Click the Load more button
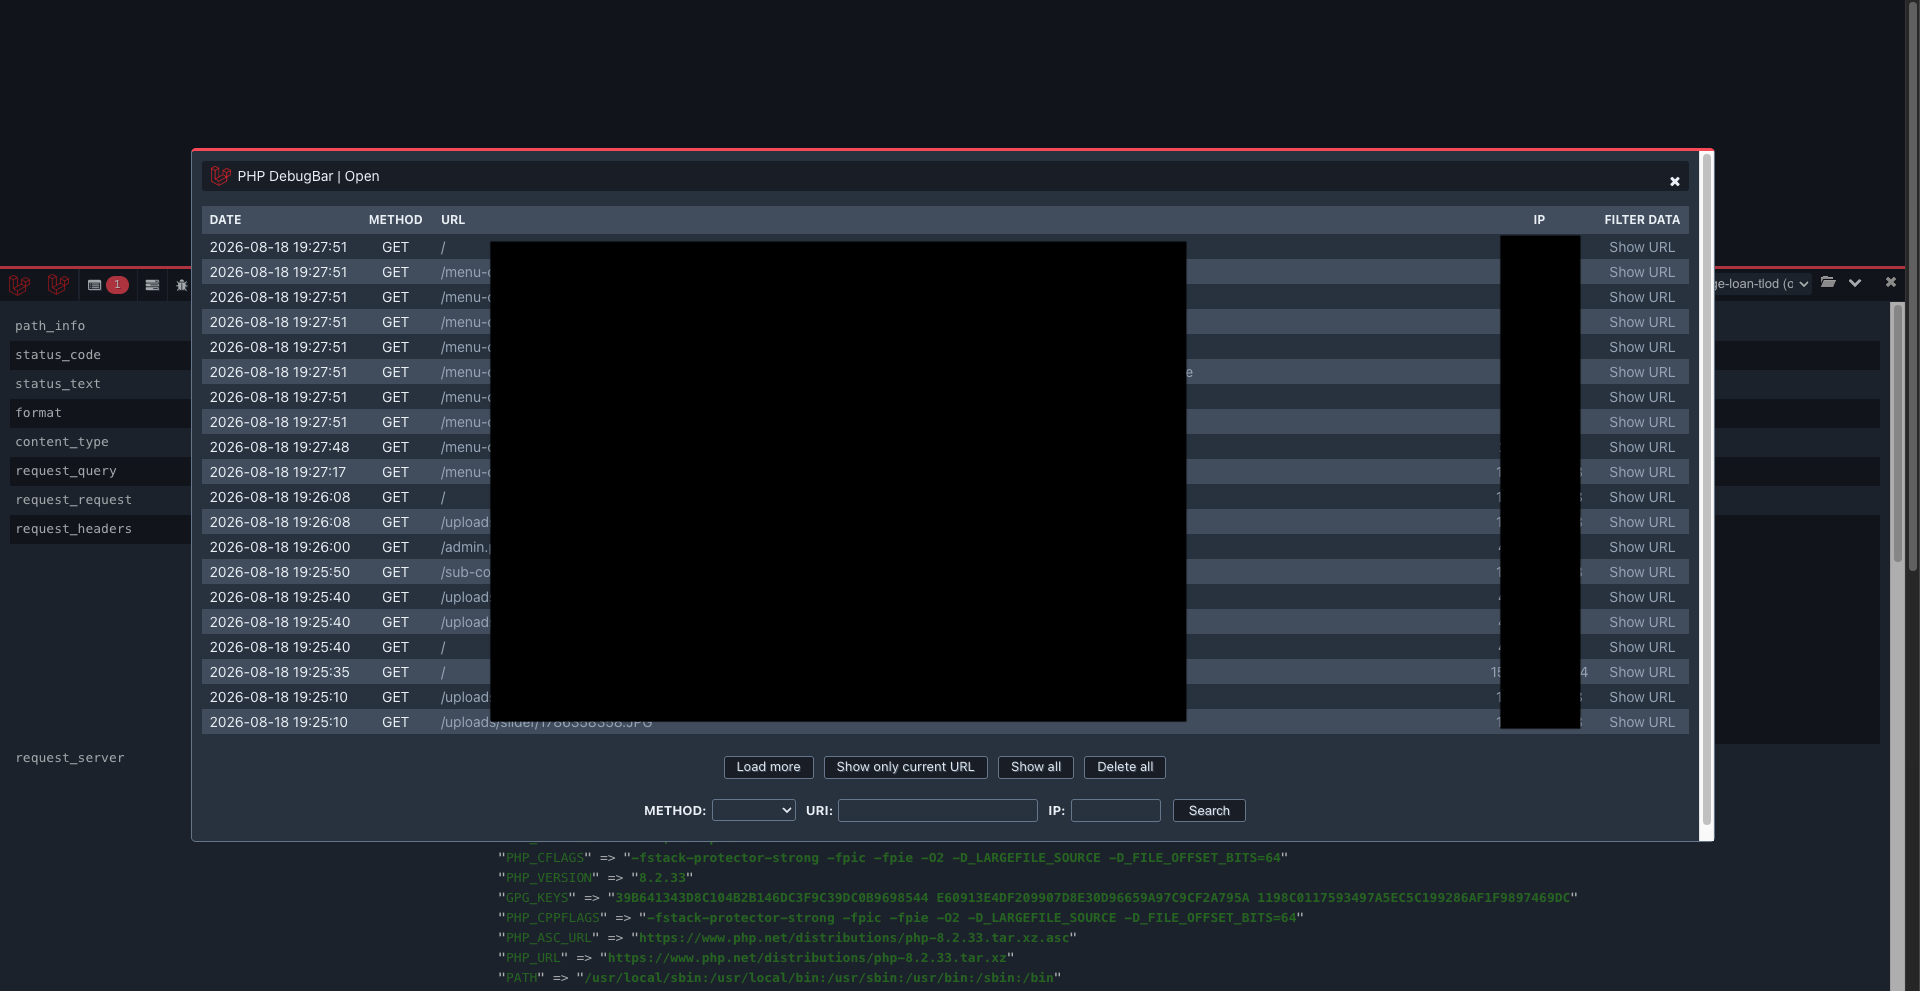 [768, 767]
